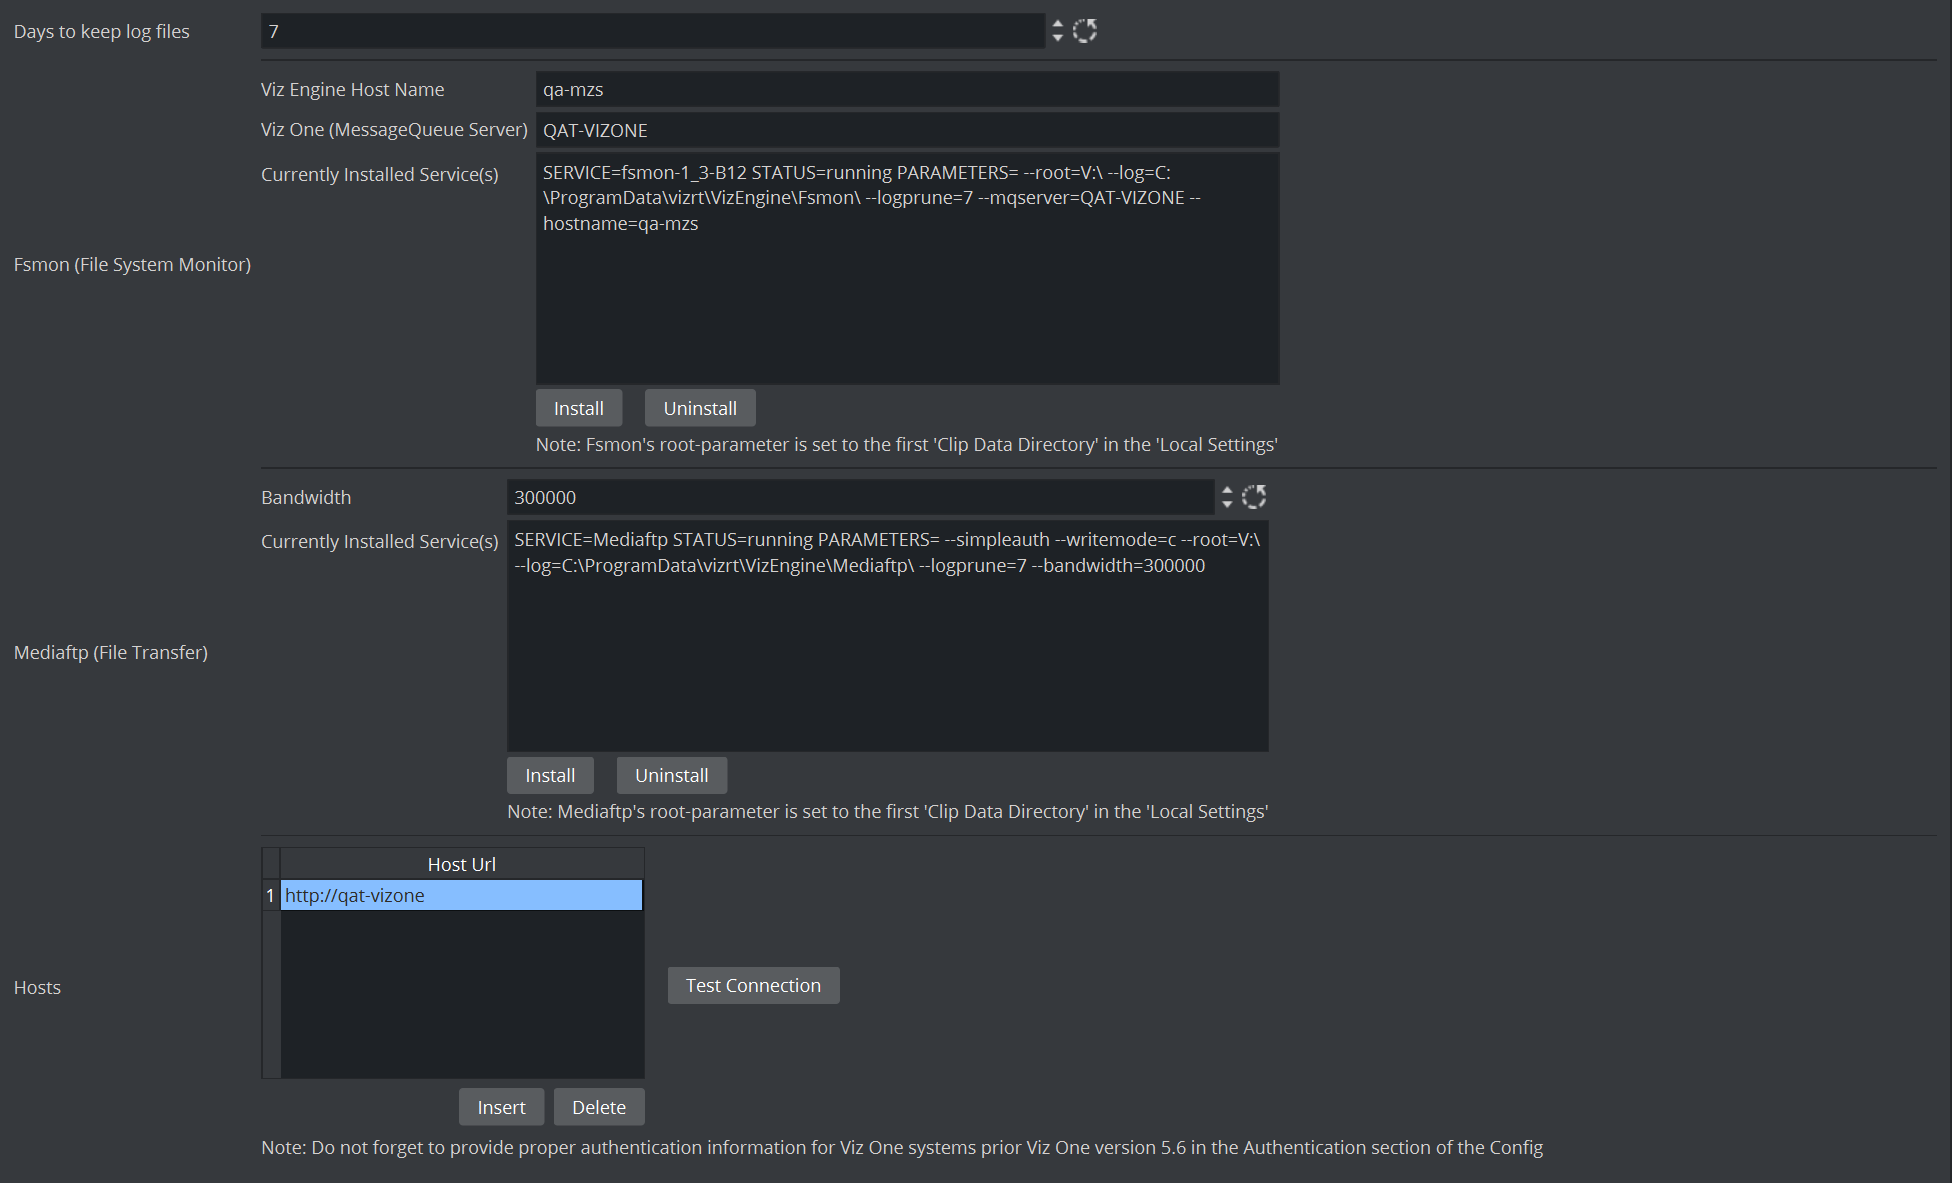The height and width of the screenshot is (1183, 1952).
Task: Insert a new host URL row
Action: (x=501, y=1107)
